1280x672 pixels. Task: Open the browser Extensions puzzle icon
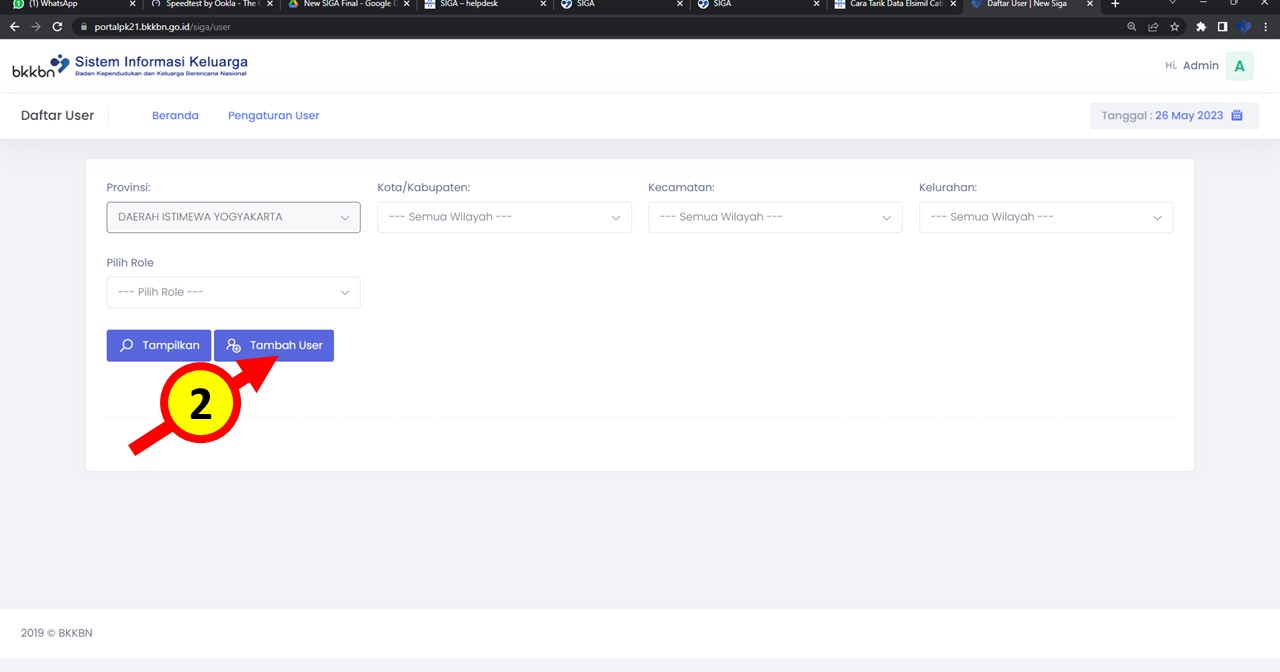[1200, 26]
